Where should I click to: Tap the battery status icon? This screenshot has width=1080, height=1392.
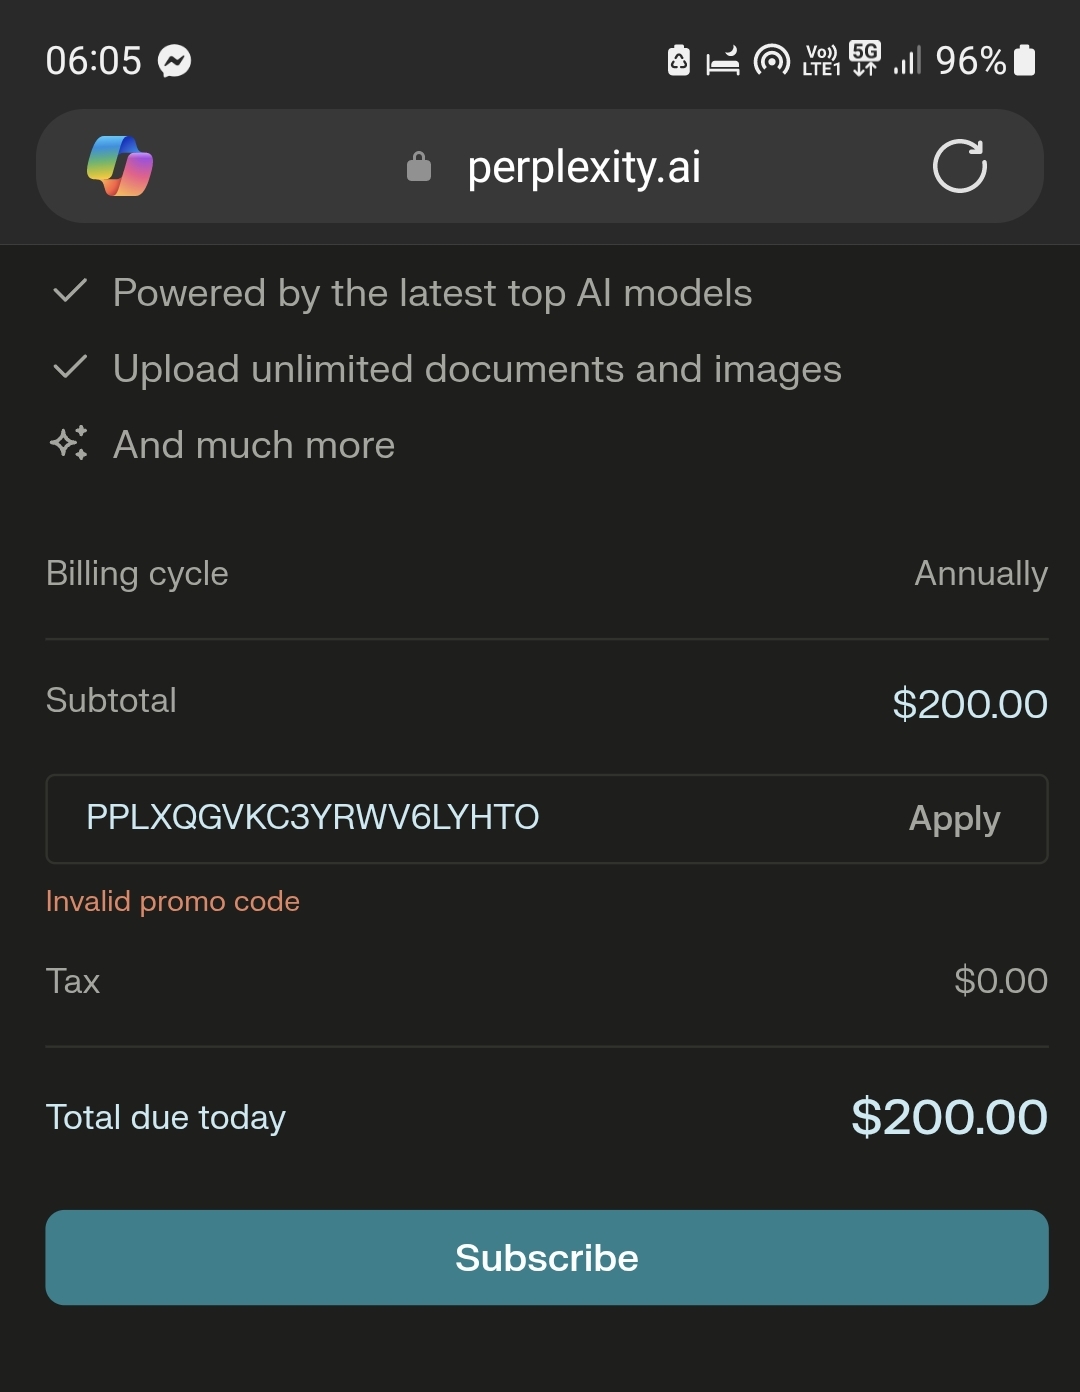coord(1024,60)
